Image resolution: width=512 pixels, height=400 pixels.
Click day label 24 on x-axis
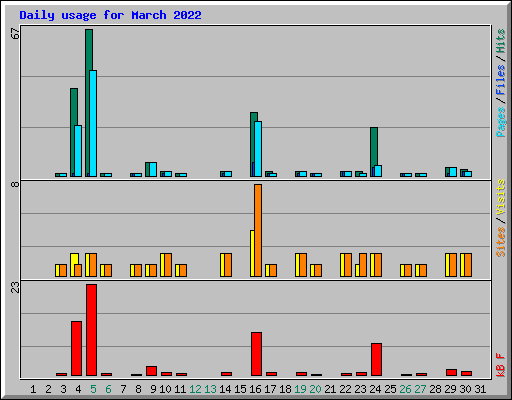(375, 389)
